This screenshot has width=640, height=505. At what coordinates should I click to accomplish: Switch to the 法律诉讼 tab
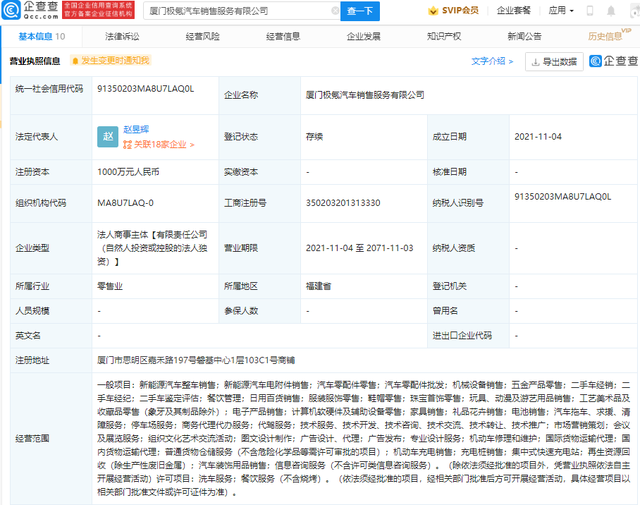(x=122, y=36)
